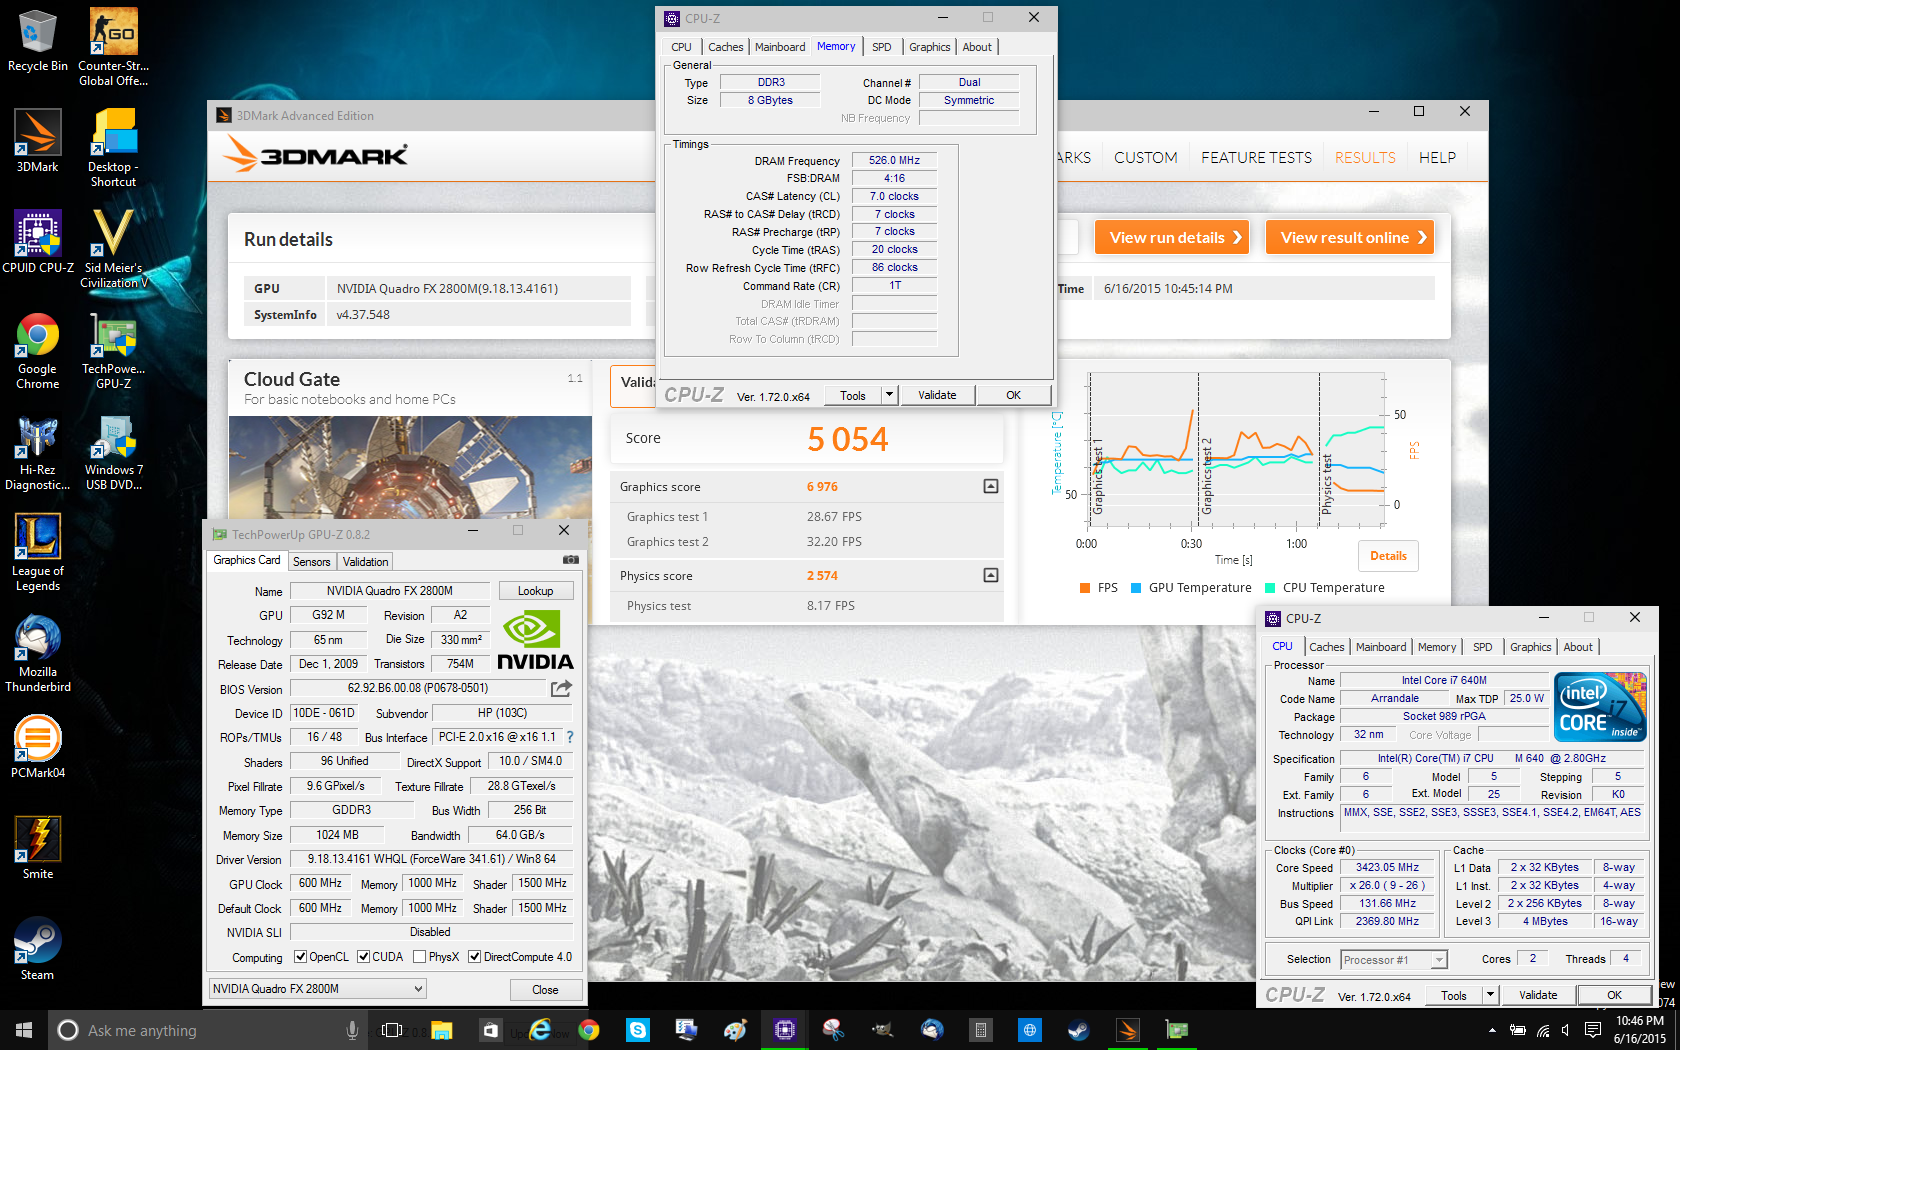Image resolution: width=1920 pixels, height=1200 pixels.
Task: Open the GPU selection dropdown in GPU-Z
Action: (317, 989)
